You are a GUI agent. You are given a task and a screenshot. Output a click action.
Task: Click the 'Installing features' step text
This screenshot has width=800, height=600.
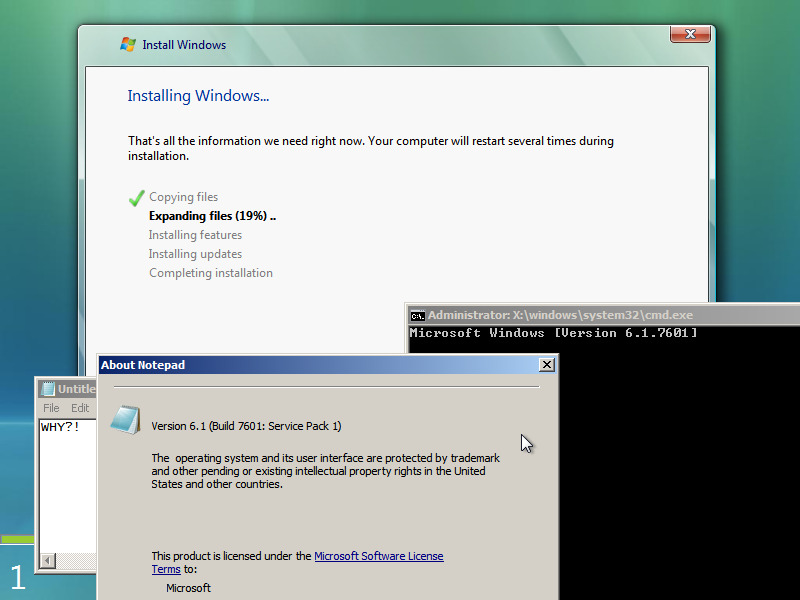195,235
